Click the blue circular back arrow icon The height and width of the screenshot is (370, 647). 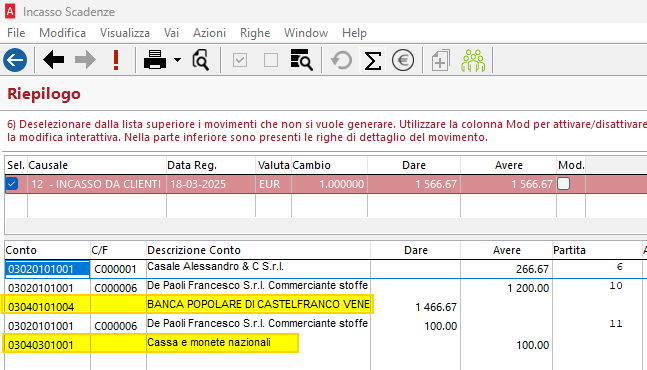15,60
